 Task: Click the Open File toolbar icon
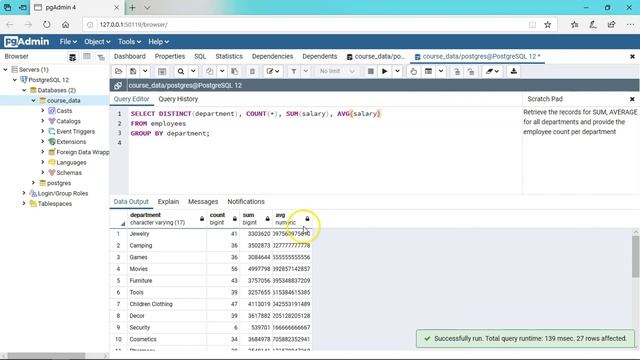click(x=118, y=71)
